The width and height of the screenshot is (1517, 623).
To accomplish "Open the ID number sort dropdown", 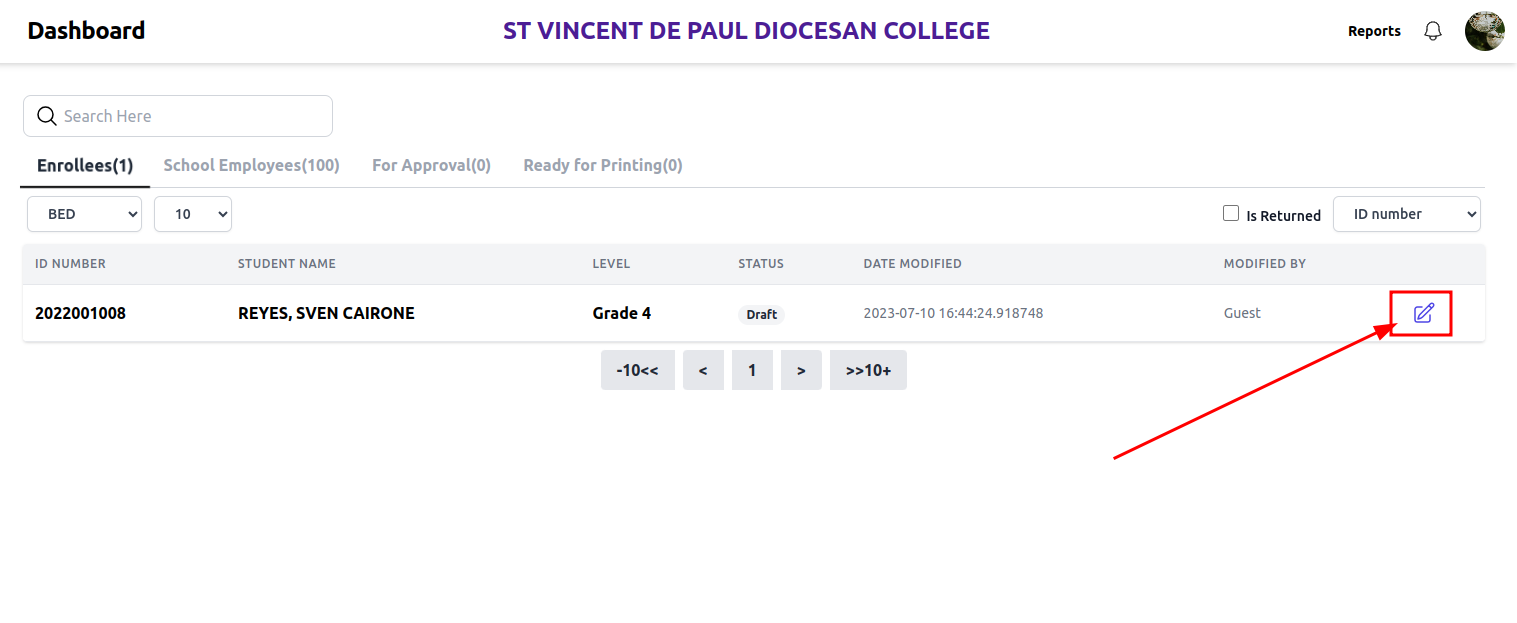I will (x=1406, y=214).
